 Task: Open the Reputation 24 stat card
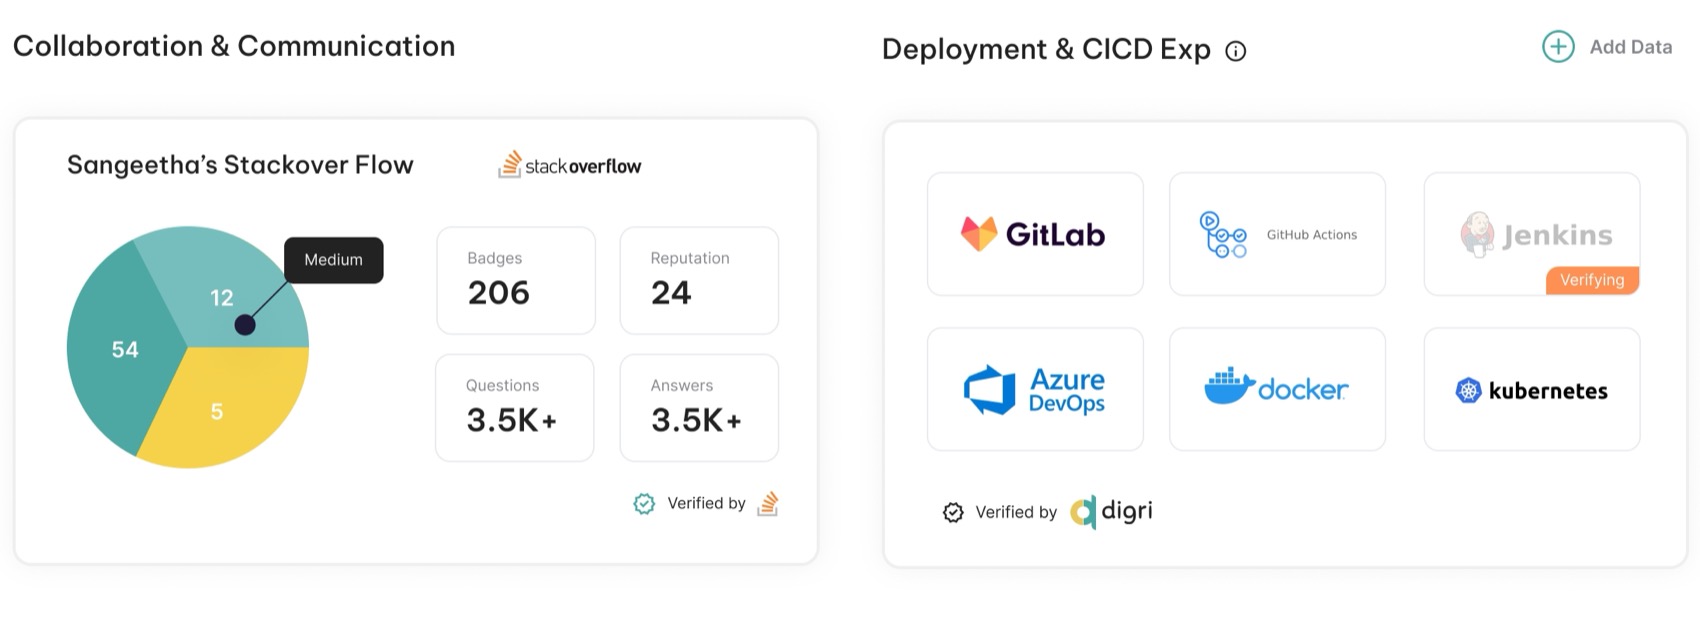[699, 280]
